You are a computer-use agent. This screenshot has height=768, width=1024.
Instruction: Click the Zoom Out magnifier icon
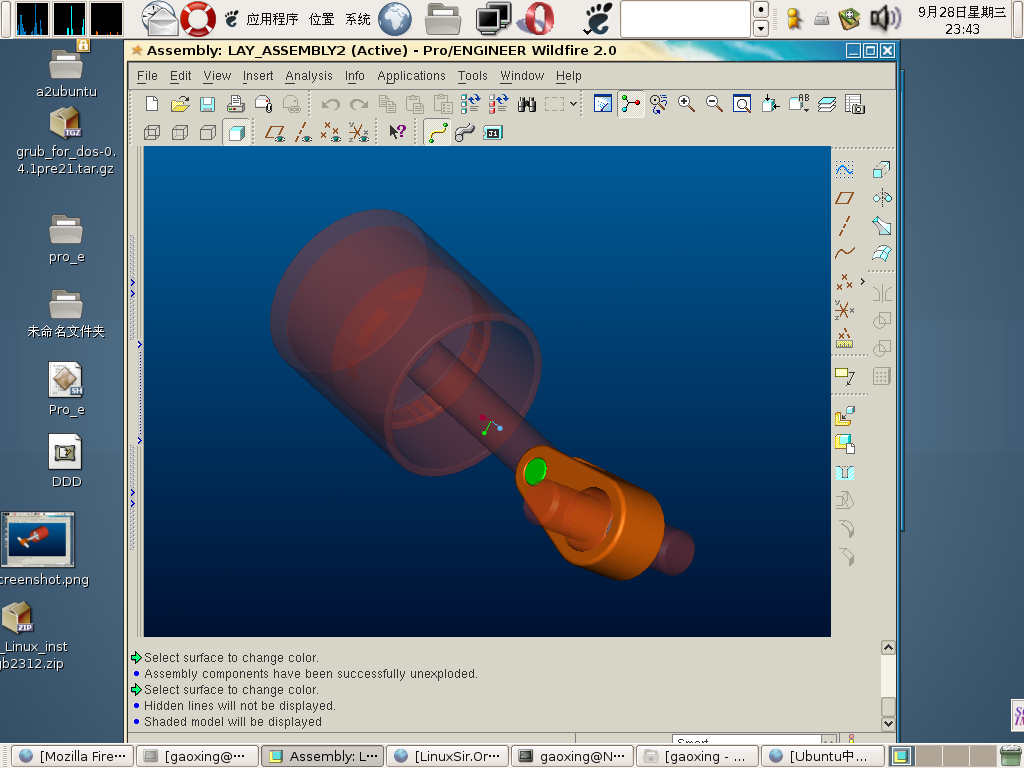714,104
